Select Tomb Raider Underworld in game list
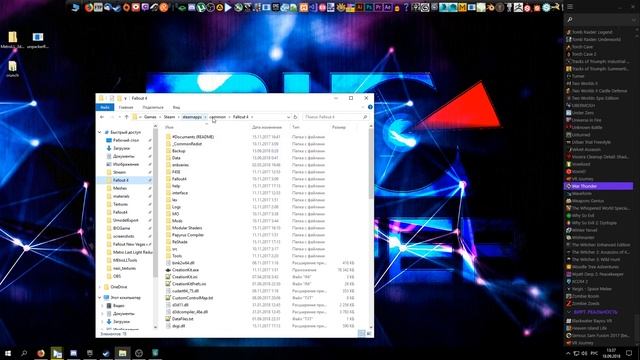Screen dimensions: 640x360 tap(596, 40)
